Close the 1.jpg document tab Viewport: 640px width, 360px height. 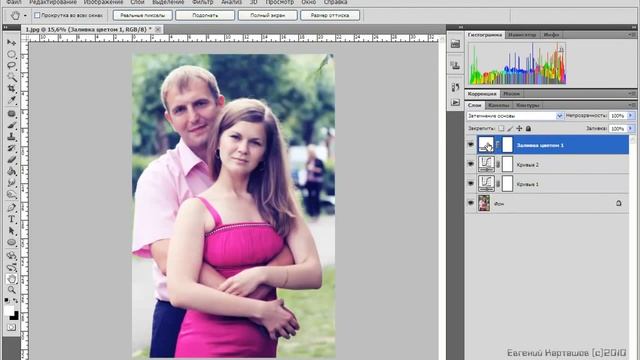pos(158,29)
